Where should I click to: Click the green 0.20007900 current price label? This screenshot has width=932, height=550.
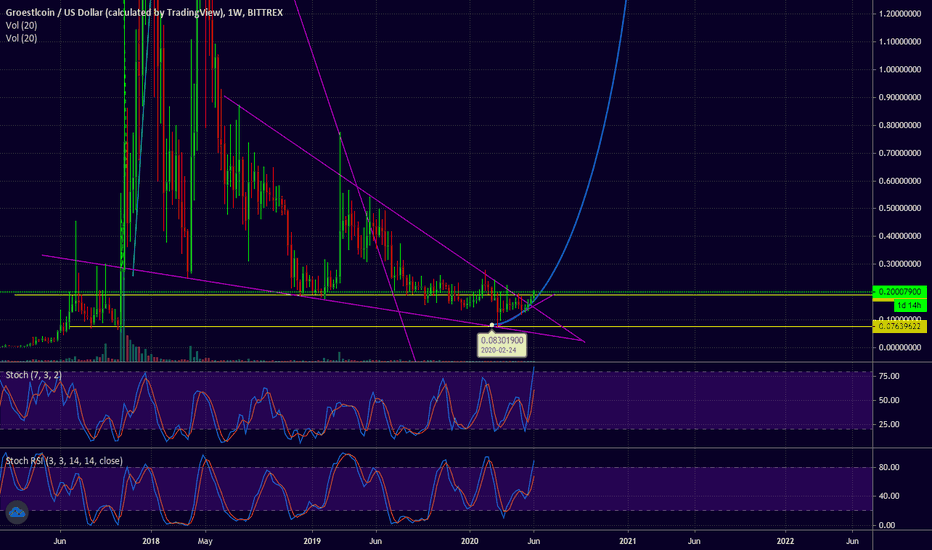[899, 292]
